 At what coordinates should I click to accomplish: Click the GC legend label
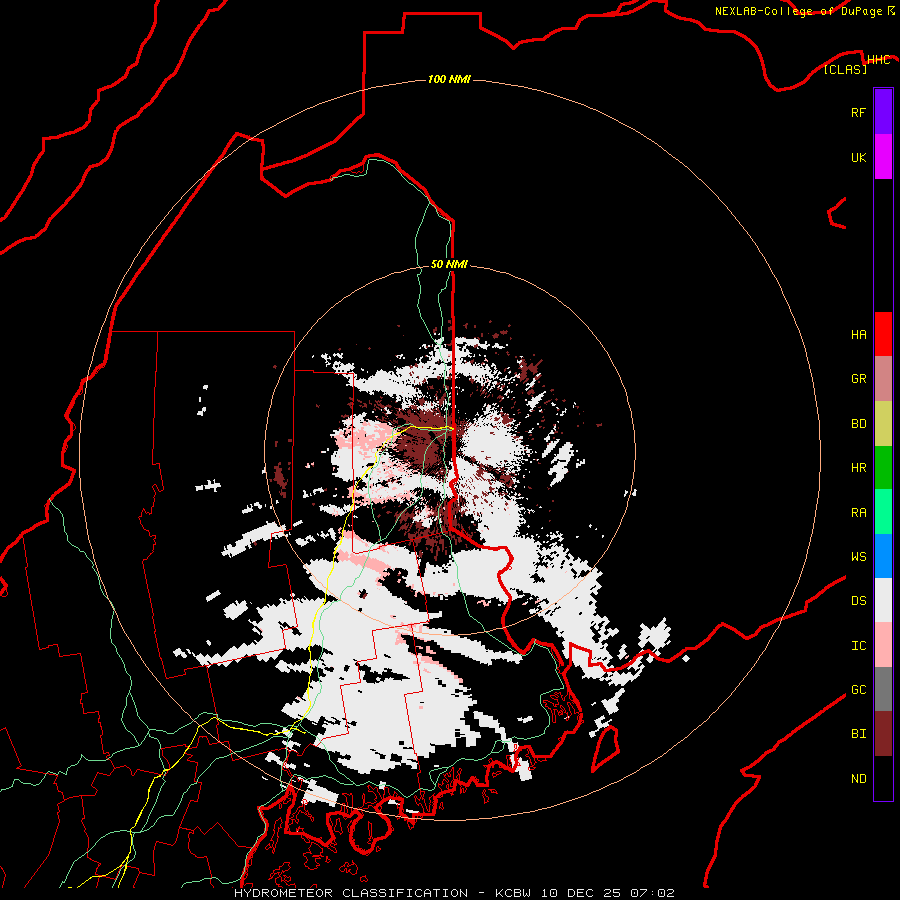[858, 690]
